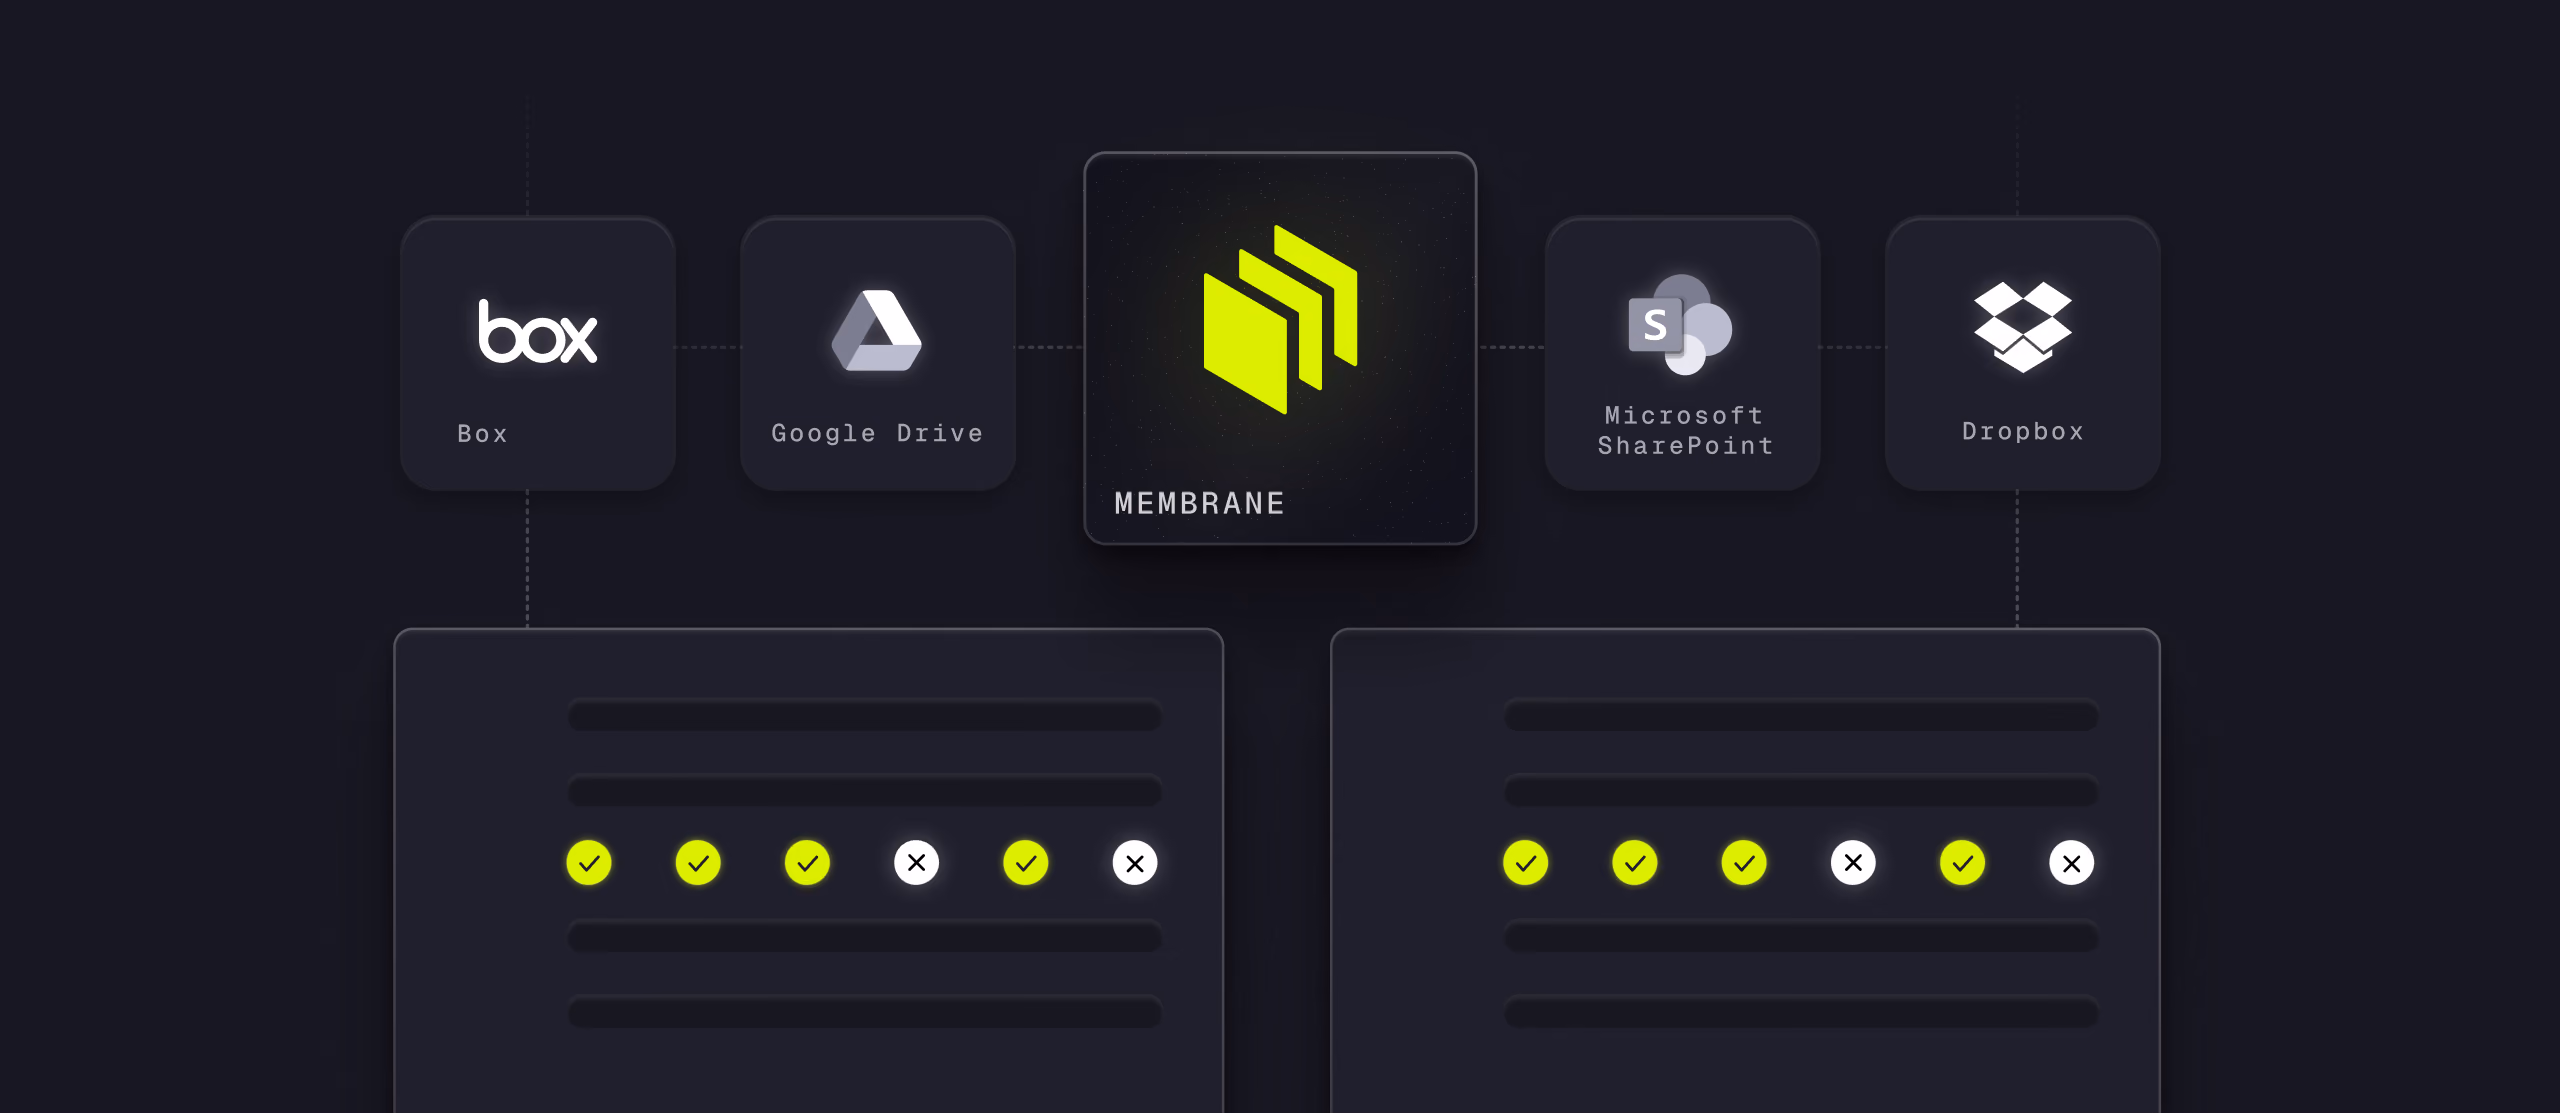Select the "Microsoft SharePoint" label text
The image size is (2560, 1114).
click(1685, 431)
